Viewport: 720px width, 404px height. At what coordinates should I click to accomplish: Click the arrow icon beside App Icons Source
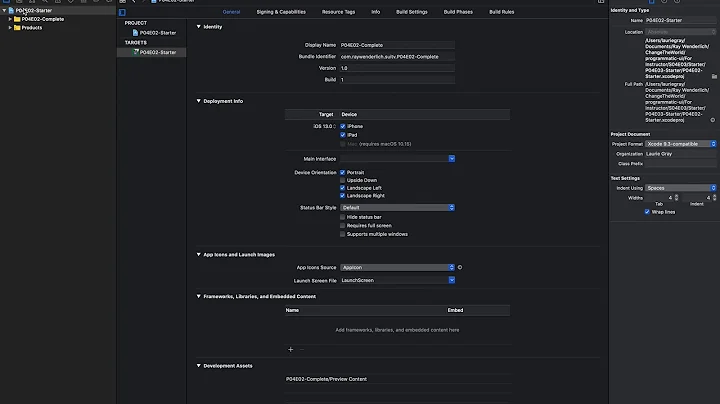point(460,267)
